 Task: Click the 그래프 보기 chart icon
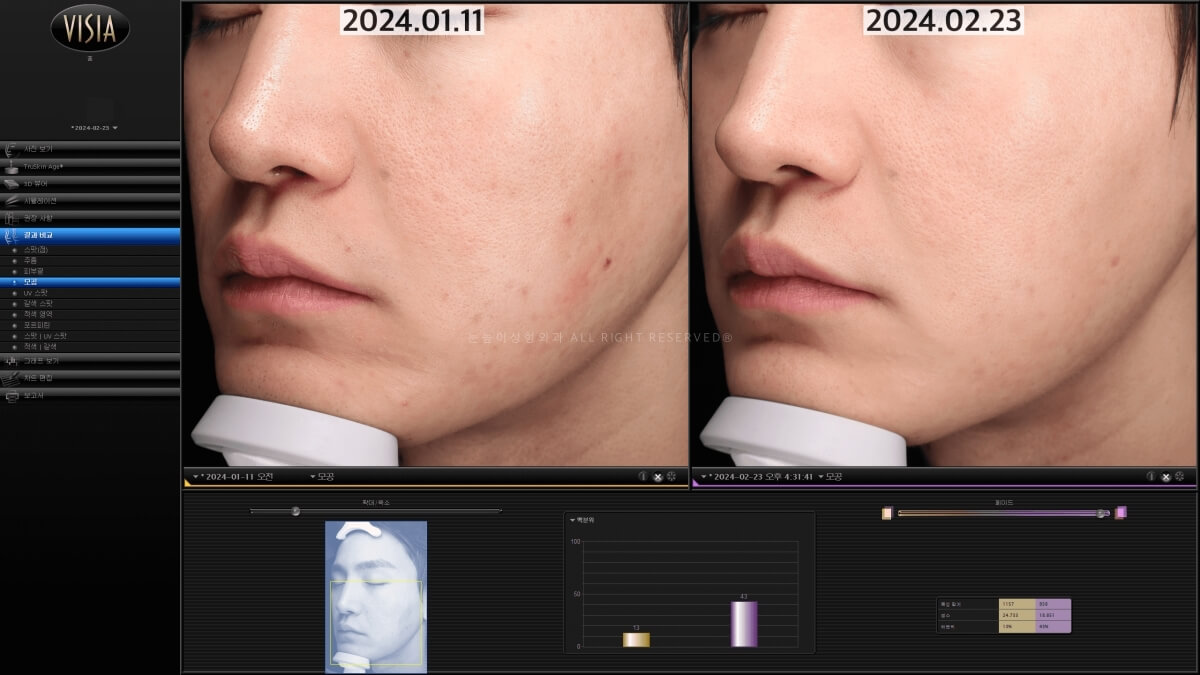tap(11, 360)
